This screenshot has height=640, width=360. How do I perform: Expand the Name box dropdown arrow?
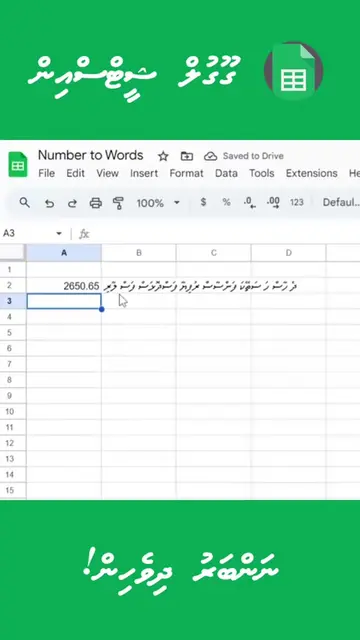pos(59,233)
